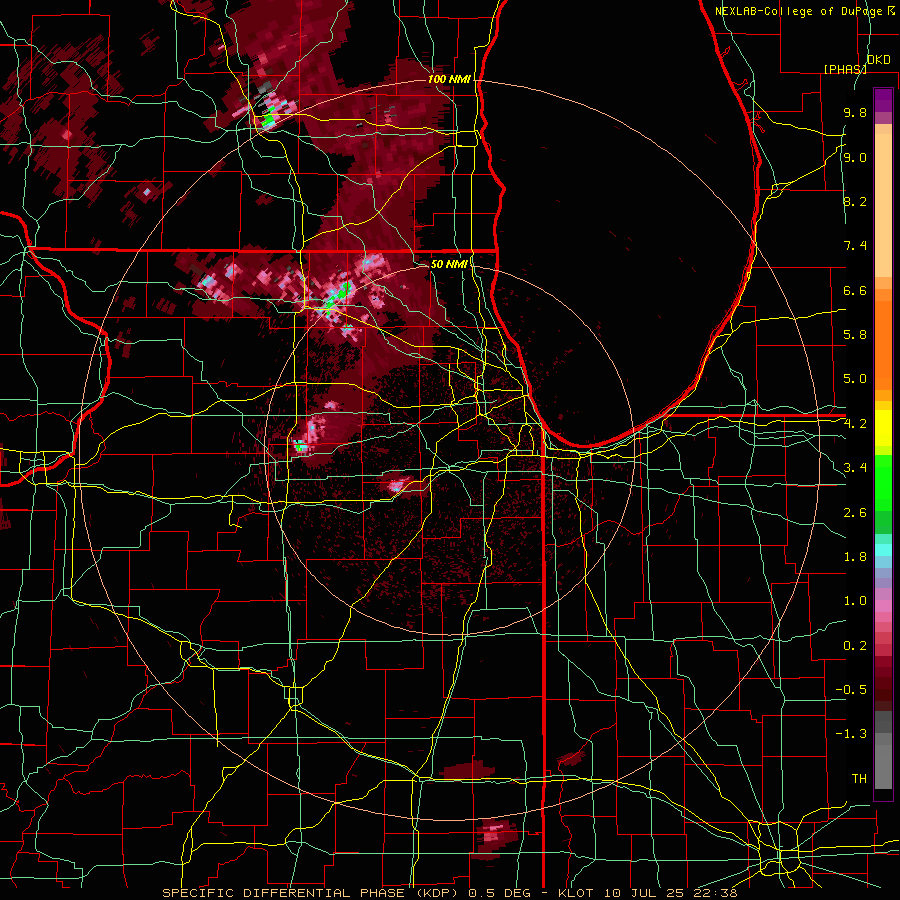Click the 5.8 scale value

click(855, 335)
